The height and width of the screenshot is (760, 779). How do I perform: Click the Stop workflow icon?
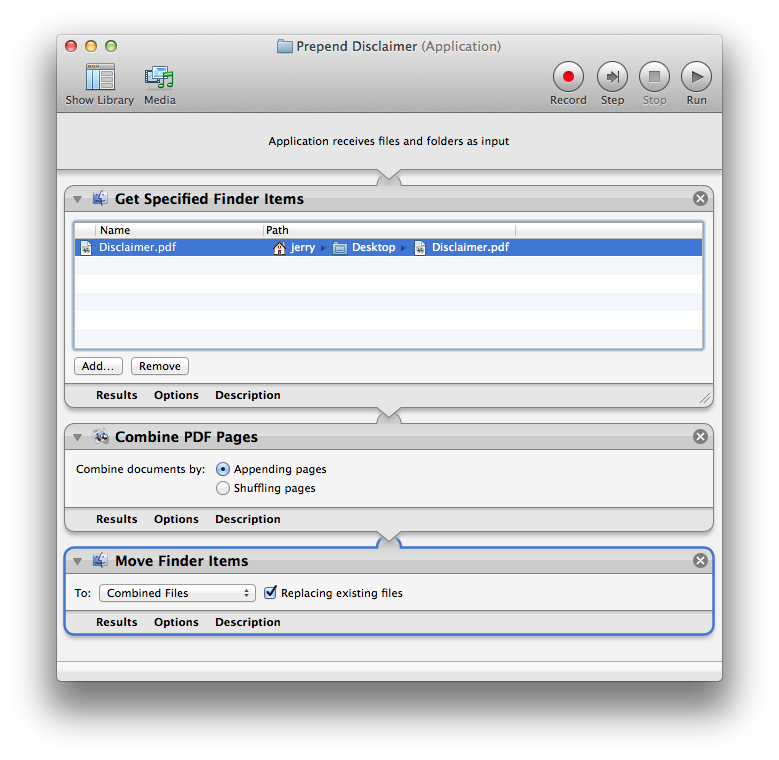tap(654, 77)
